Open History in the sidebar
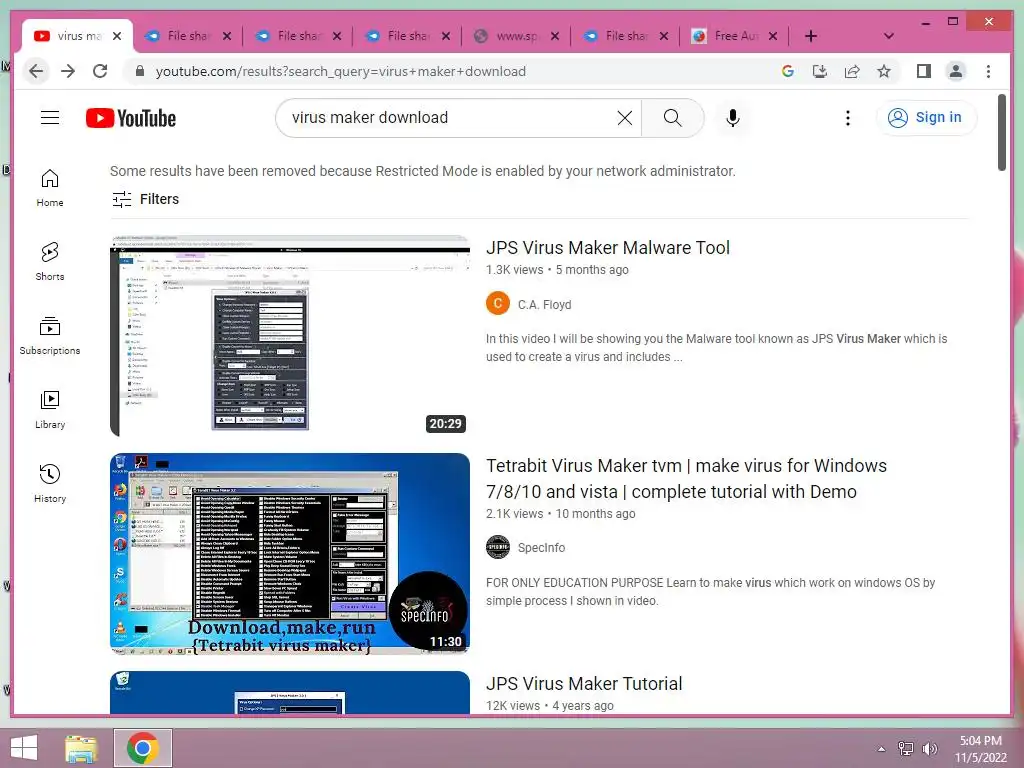Viewport: 1024px width, 768px height. point(50,484)
